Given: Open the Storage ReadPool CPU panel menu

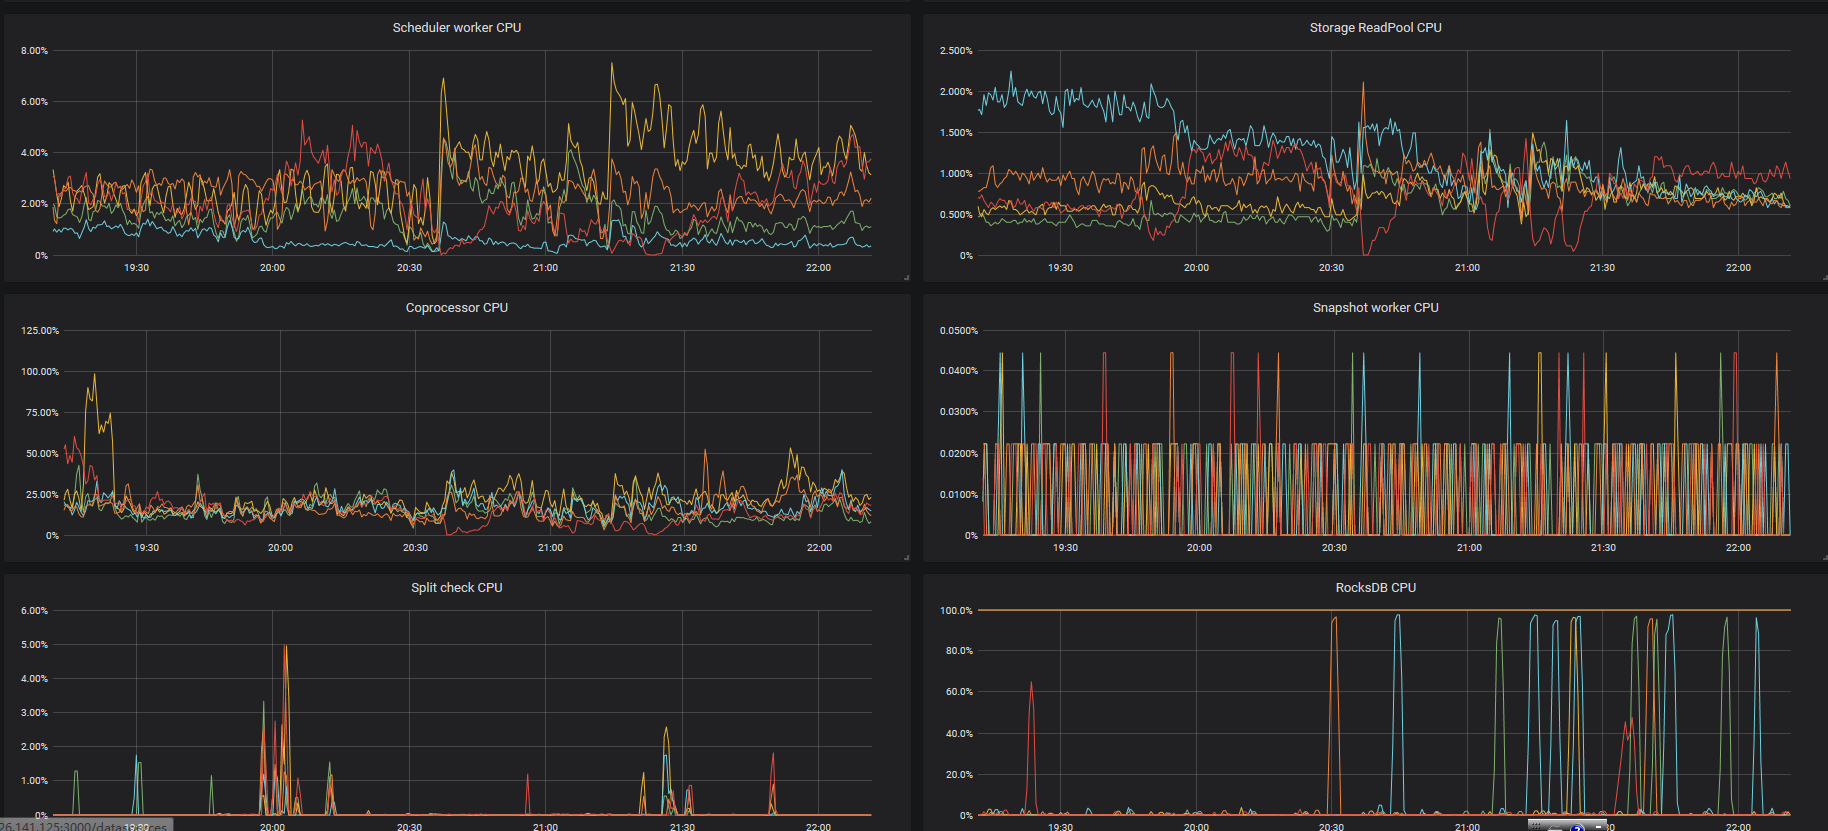Looking at the screenshot, I should (x=1375, y=28).
